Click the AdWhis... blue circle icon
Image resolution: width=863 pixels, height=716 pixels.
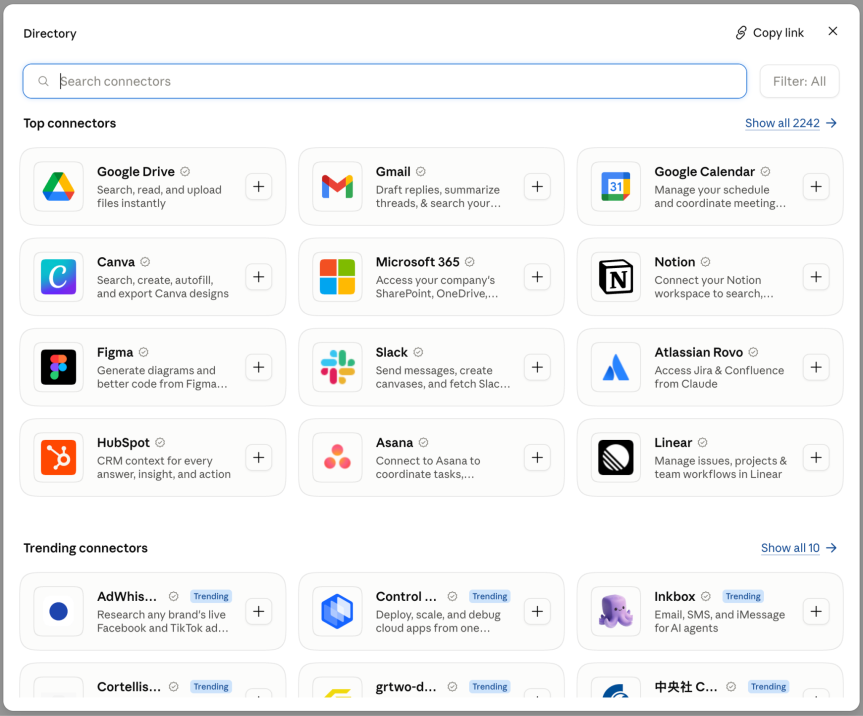pyautogui.click(x=58, y=611)
